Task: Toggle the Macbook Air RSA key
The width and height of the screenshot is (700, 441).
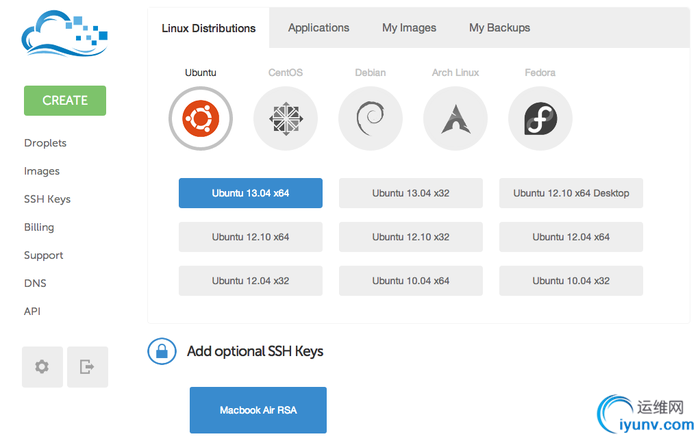Action: pos(258,410)
